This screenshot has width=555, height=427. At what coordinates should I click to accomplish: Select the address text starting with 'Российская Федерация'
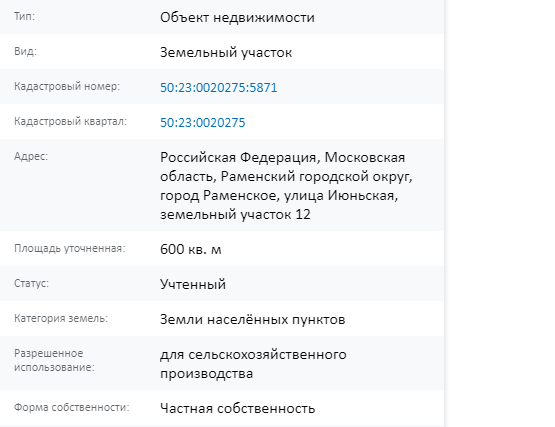point(286,186)
